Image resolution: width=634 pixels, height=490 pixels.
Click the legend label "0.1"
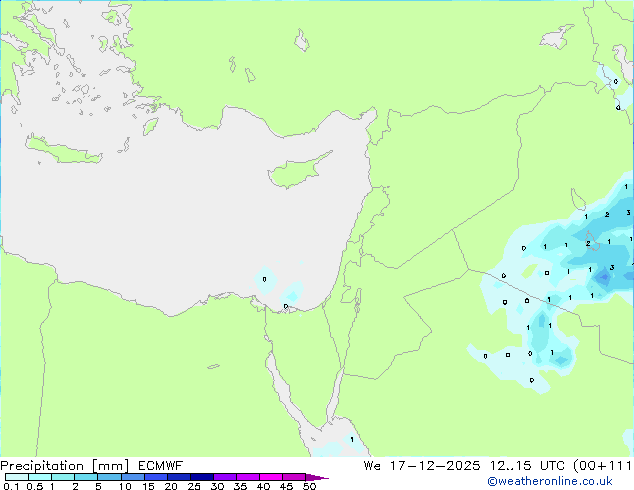tap(11, 486)
